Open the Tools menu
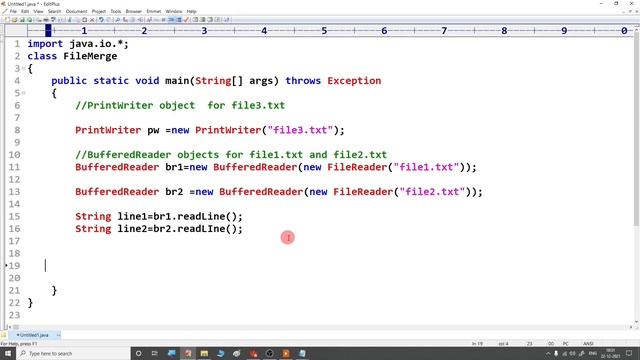Screen dimensions: 640x360 click(116, 11)
